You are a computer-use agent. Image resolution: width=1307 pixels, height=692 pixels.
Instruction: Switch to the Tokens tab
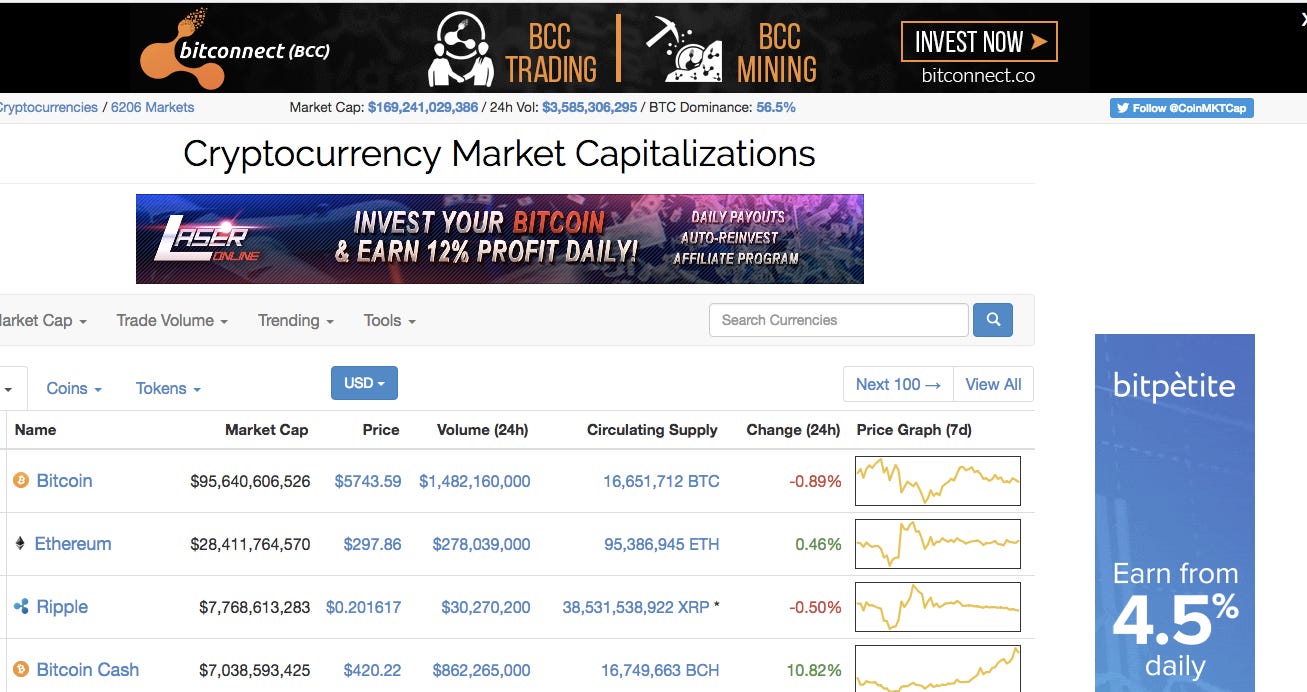click(x=168, y=388)
